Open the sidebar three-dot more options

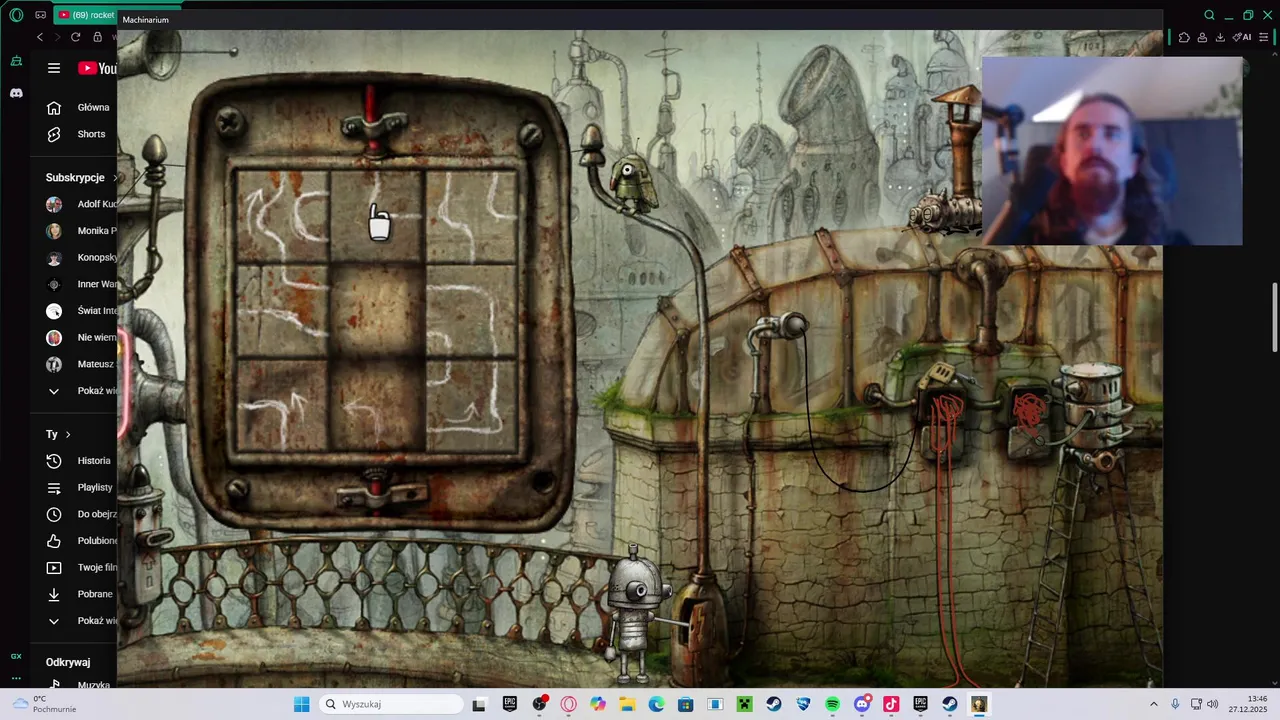click(16, 679)
